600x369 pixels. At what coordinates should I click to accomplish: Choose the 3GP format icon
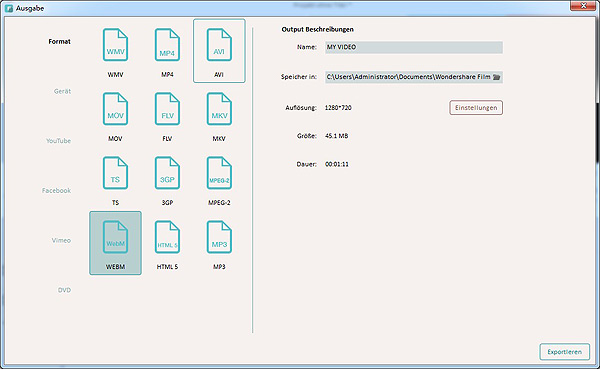[167, 173]
